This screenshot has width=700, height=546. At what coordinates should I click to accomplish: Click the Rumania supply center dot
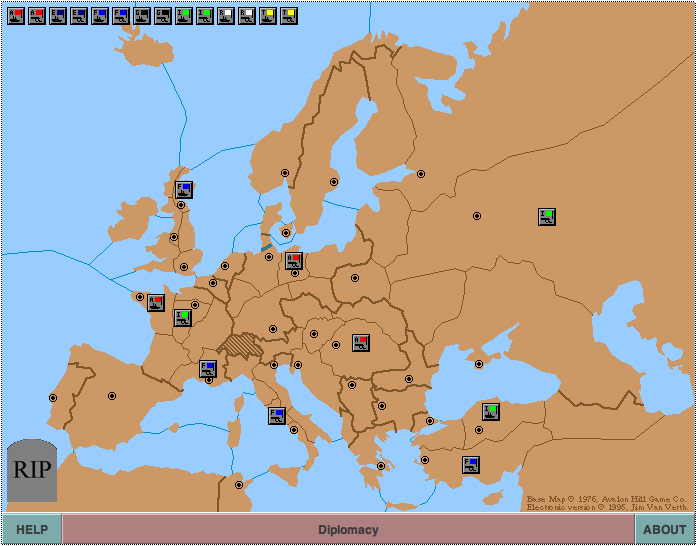point(409,379)
